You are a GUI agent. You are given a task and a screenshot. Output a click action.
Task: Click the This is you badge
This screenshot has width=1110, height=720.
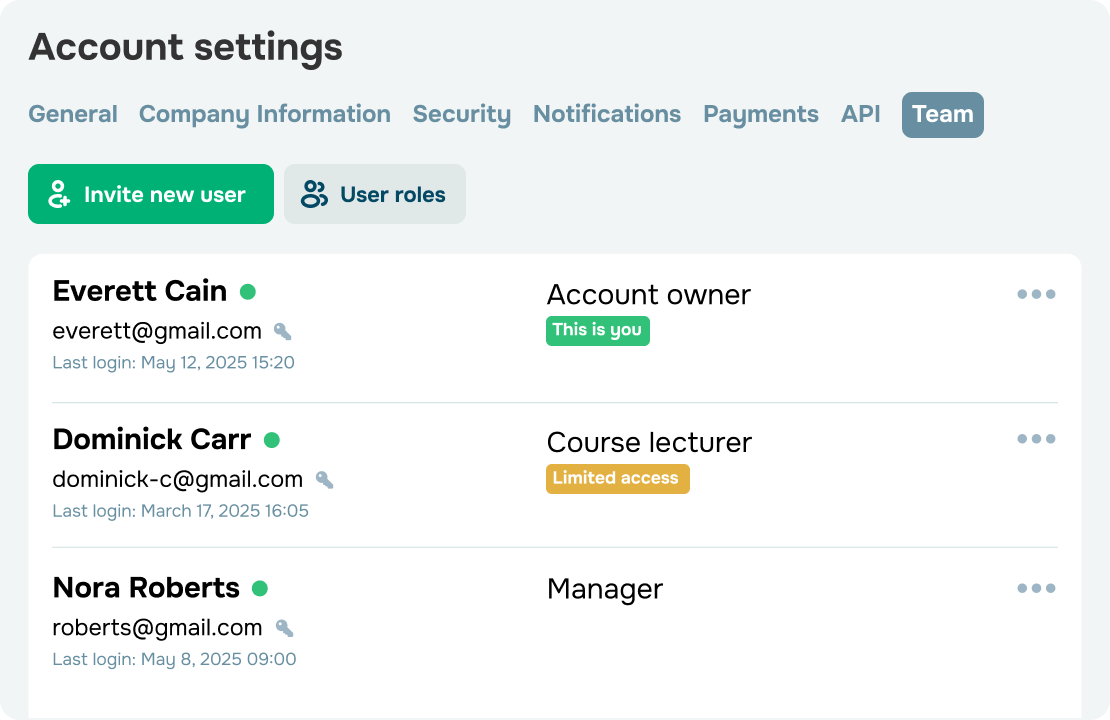(x=597, y=330)
